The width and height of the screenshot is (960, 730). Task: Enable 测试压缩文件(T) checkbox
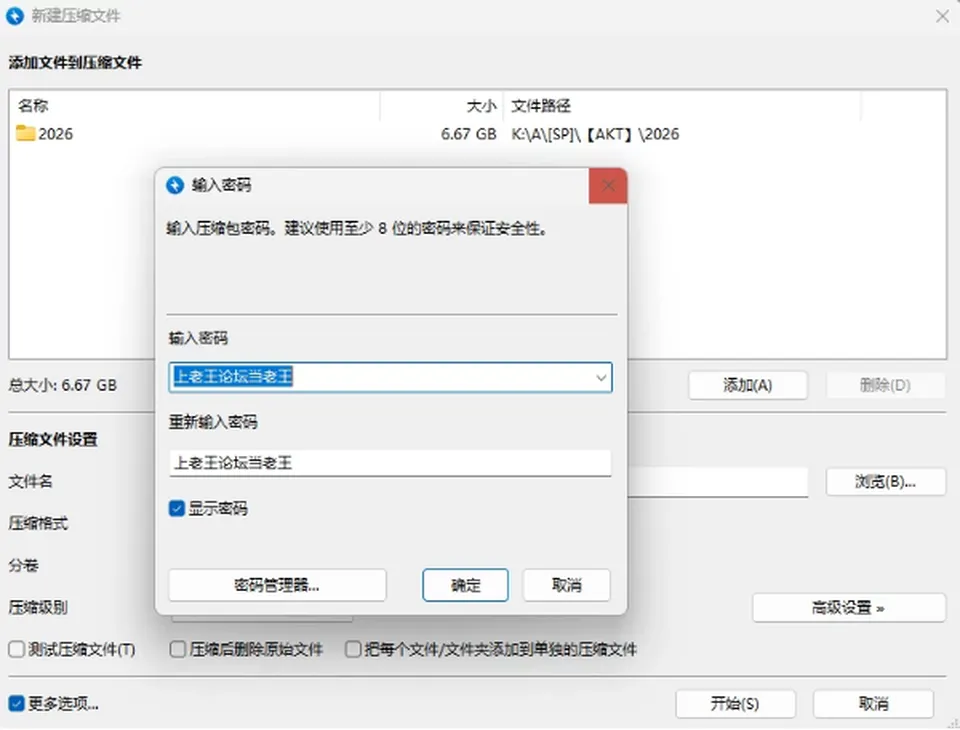(x=17, y=649)
